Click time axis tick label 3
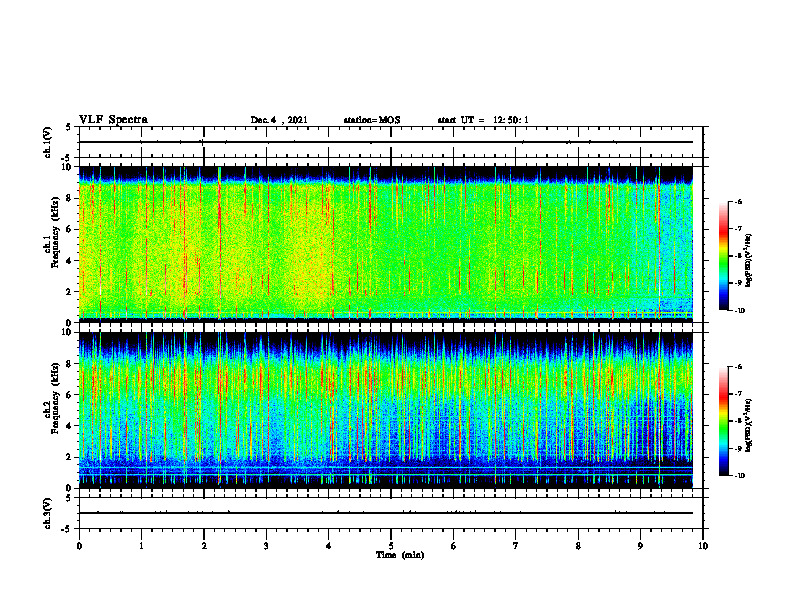 tap(266, 546)
